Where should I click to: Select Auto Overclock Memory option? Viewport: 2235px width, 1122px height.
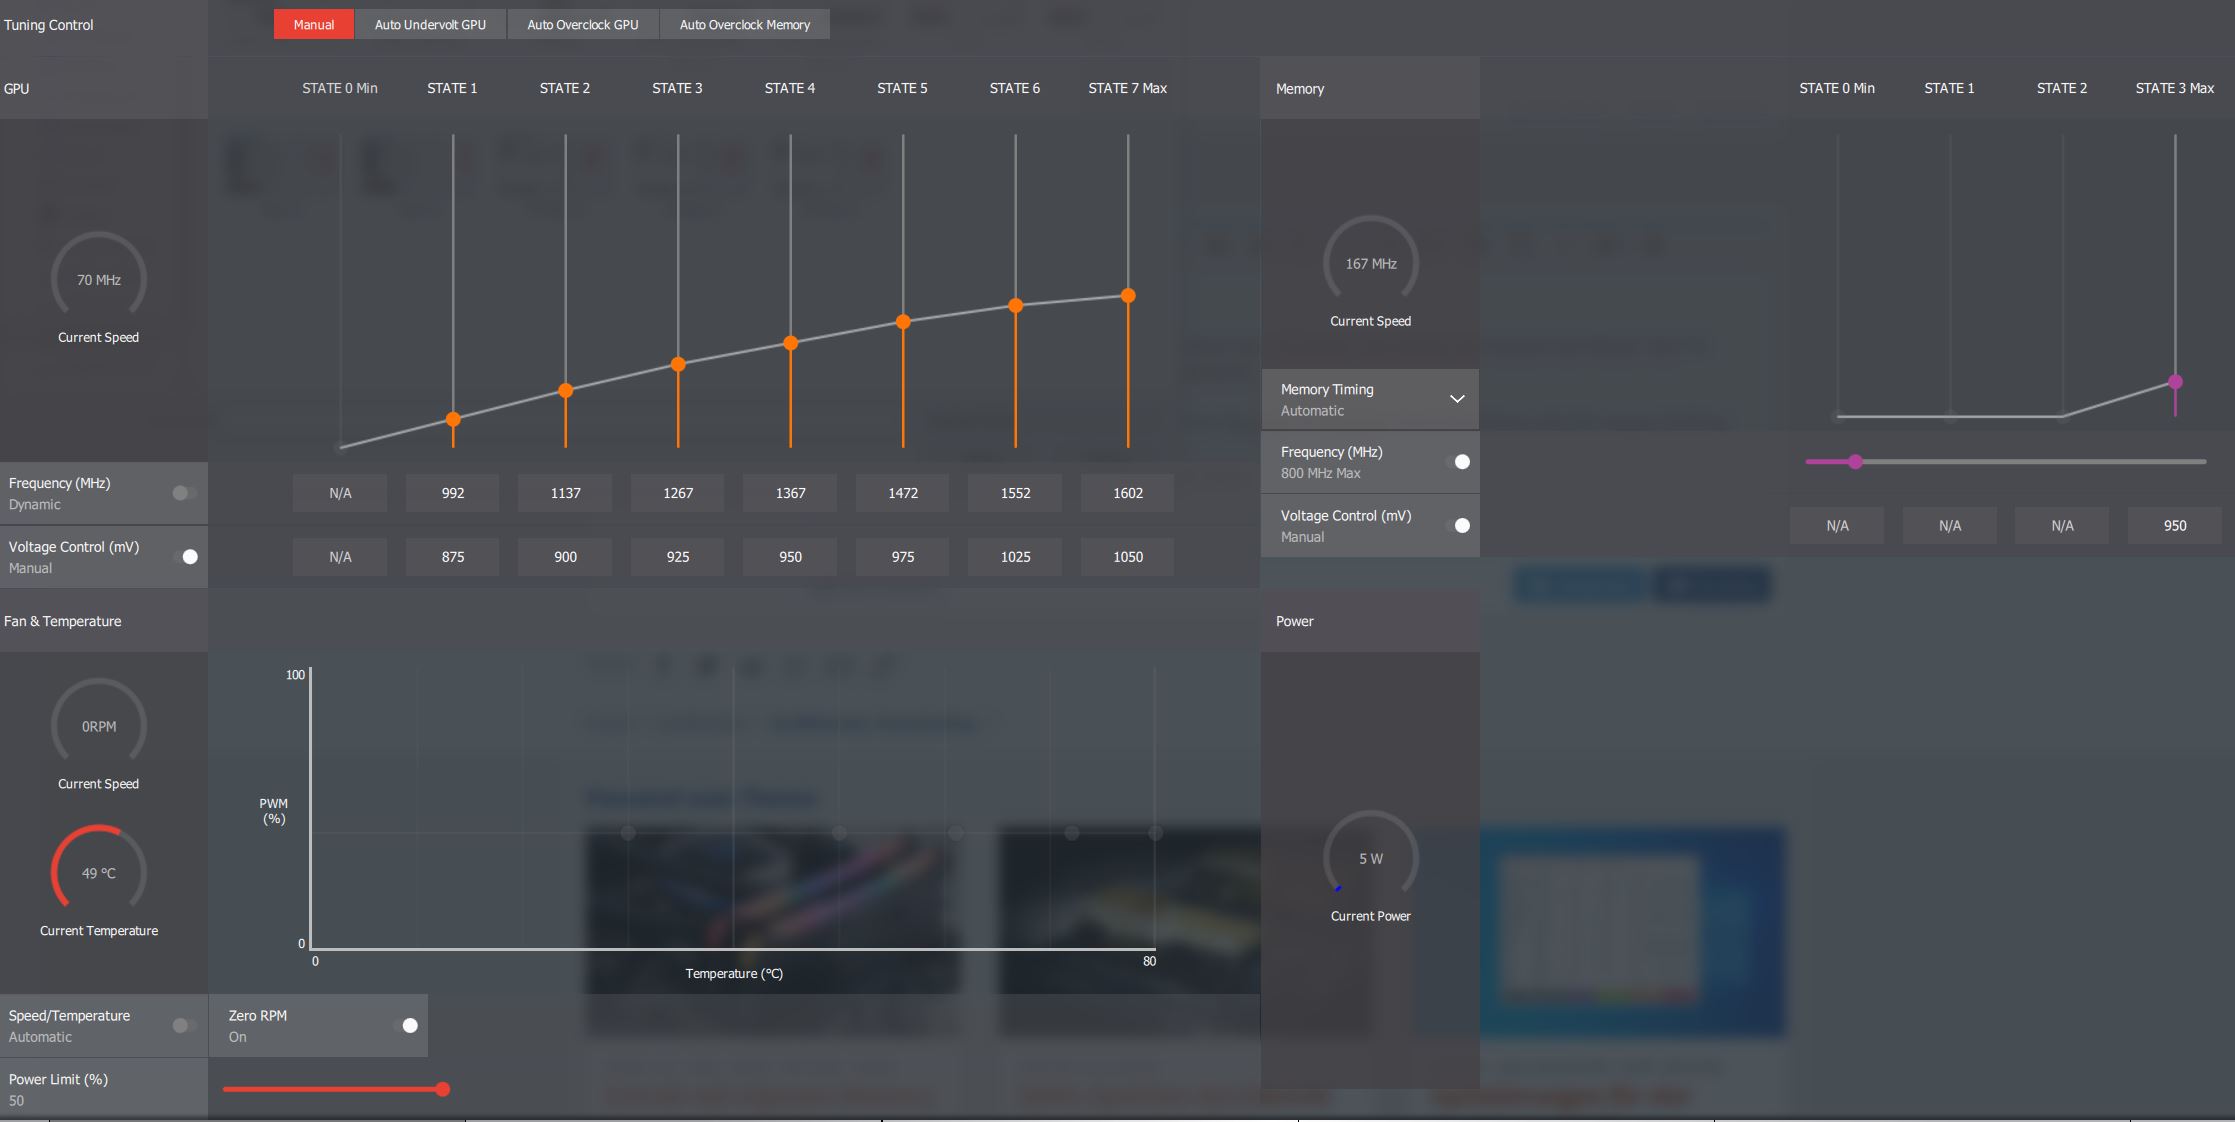[744, 25]
